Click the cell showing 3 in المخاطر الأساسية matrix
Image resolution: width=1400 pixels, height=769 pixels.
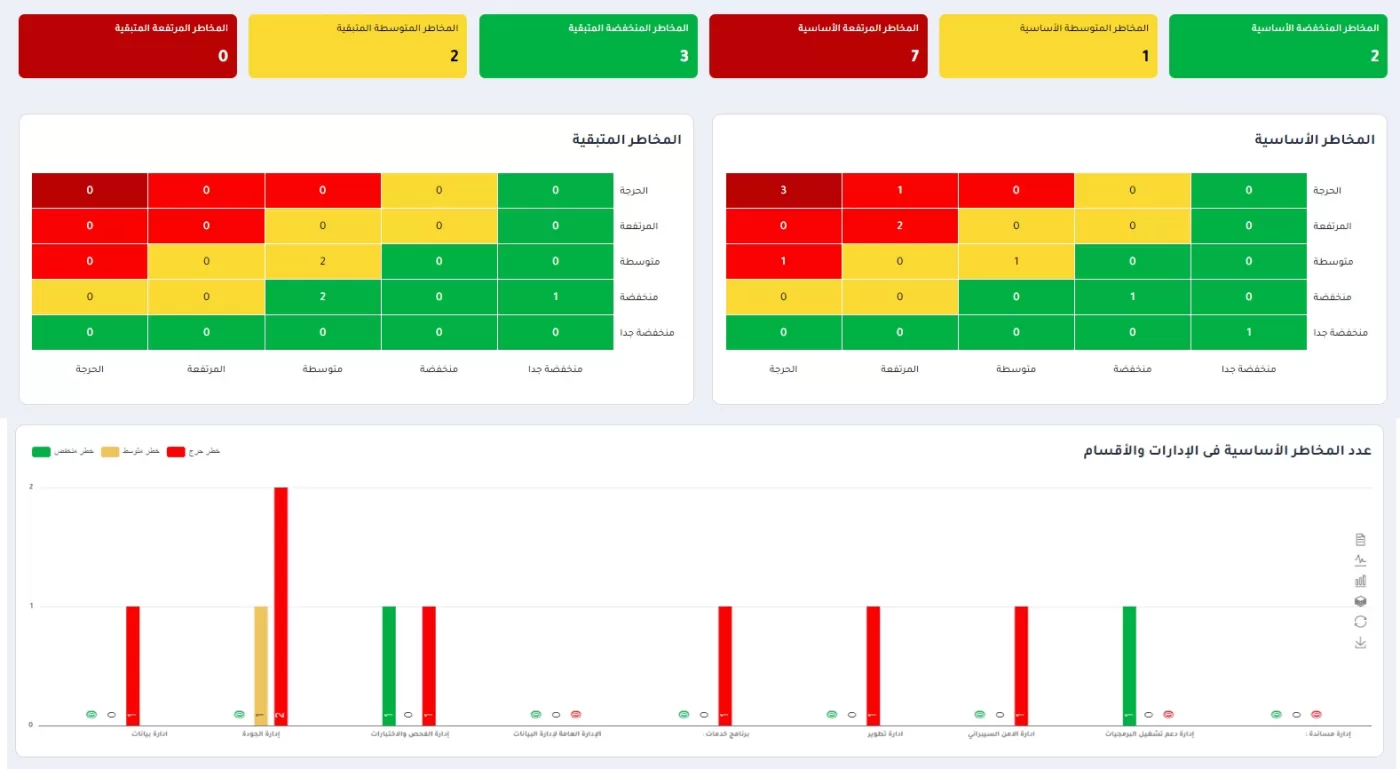(784, 190)
